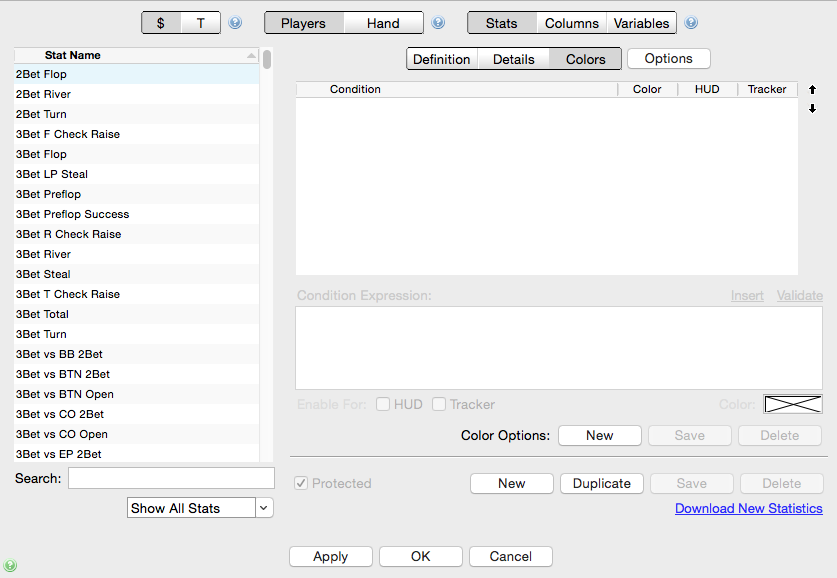Select the T tournament toggle

coord(201,23)
